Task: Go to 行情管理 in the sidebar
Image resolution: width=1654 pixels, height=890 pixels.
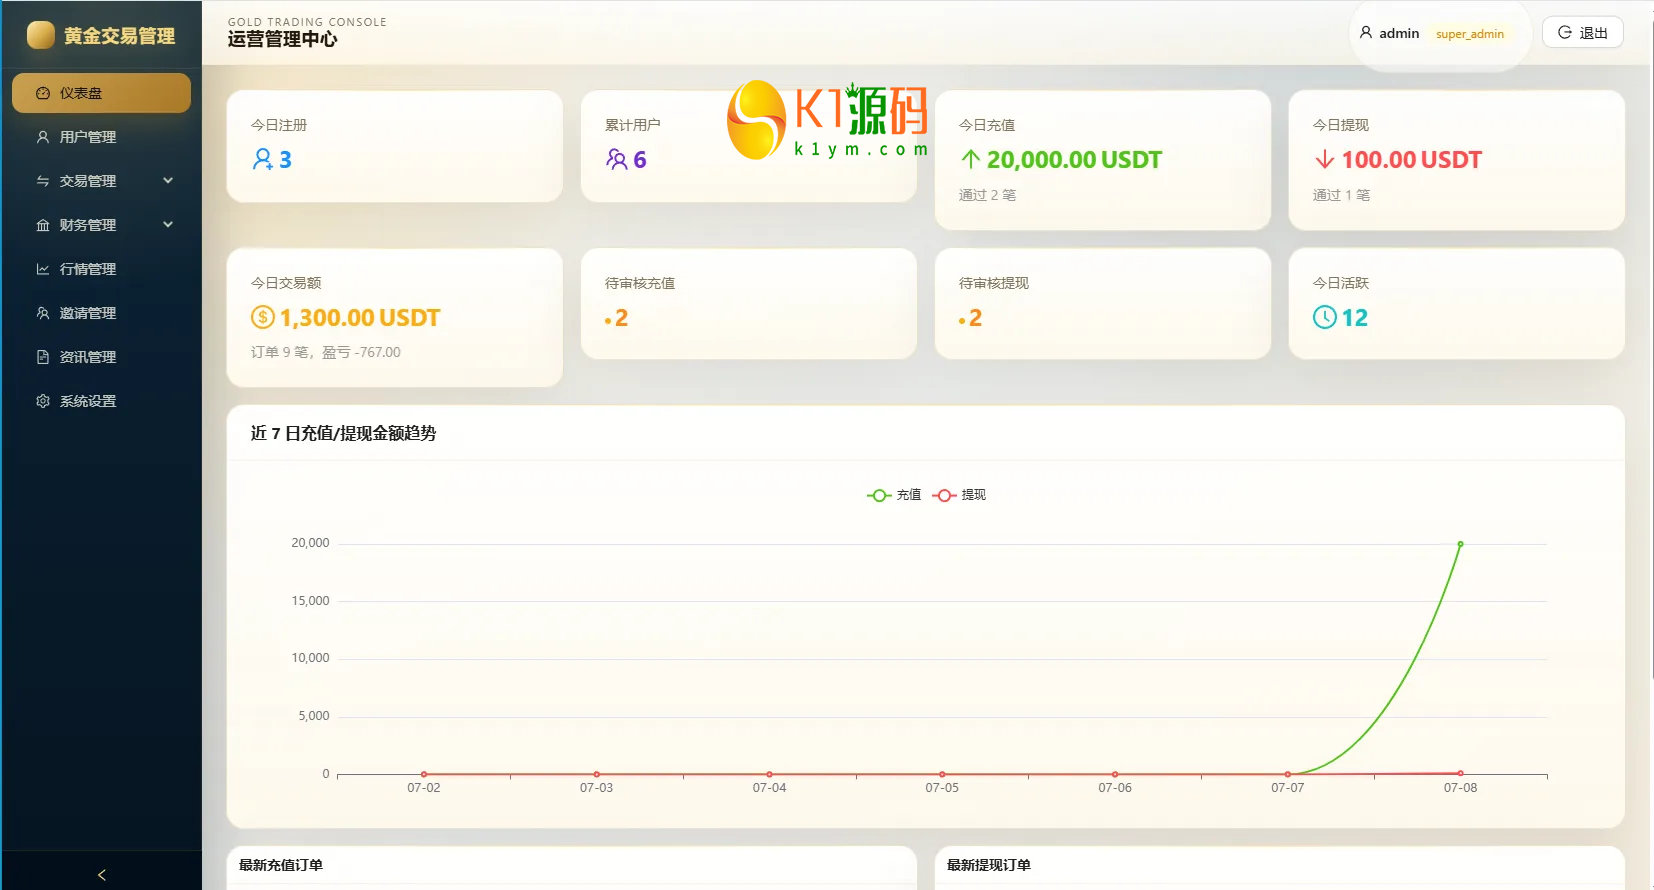Action: click(x=101, y=269)
